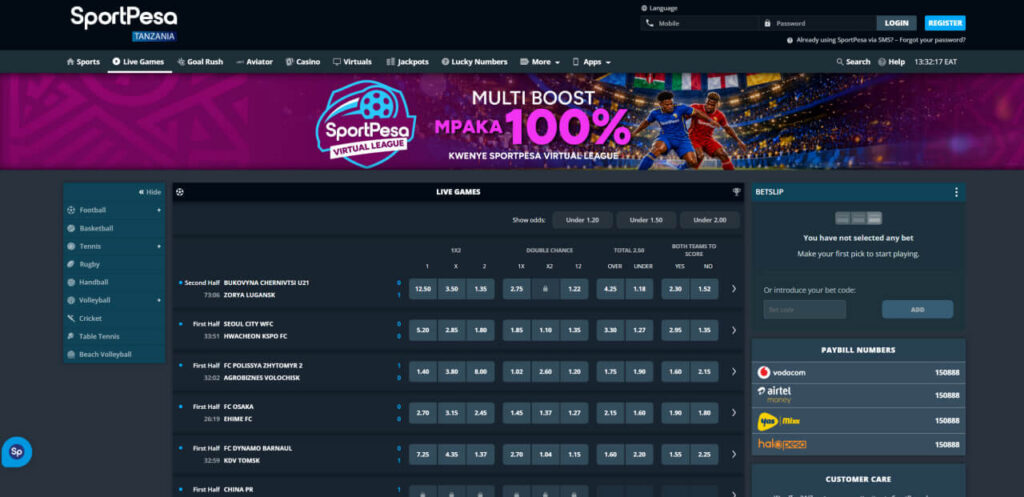Click the LOGIN button
The height and width of the screenshot is (497, 1024).
[897, 24]
